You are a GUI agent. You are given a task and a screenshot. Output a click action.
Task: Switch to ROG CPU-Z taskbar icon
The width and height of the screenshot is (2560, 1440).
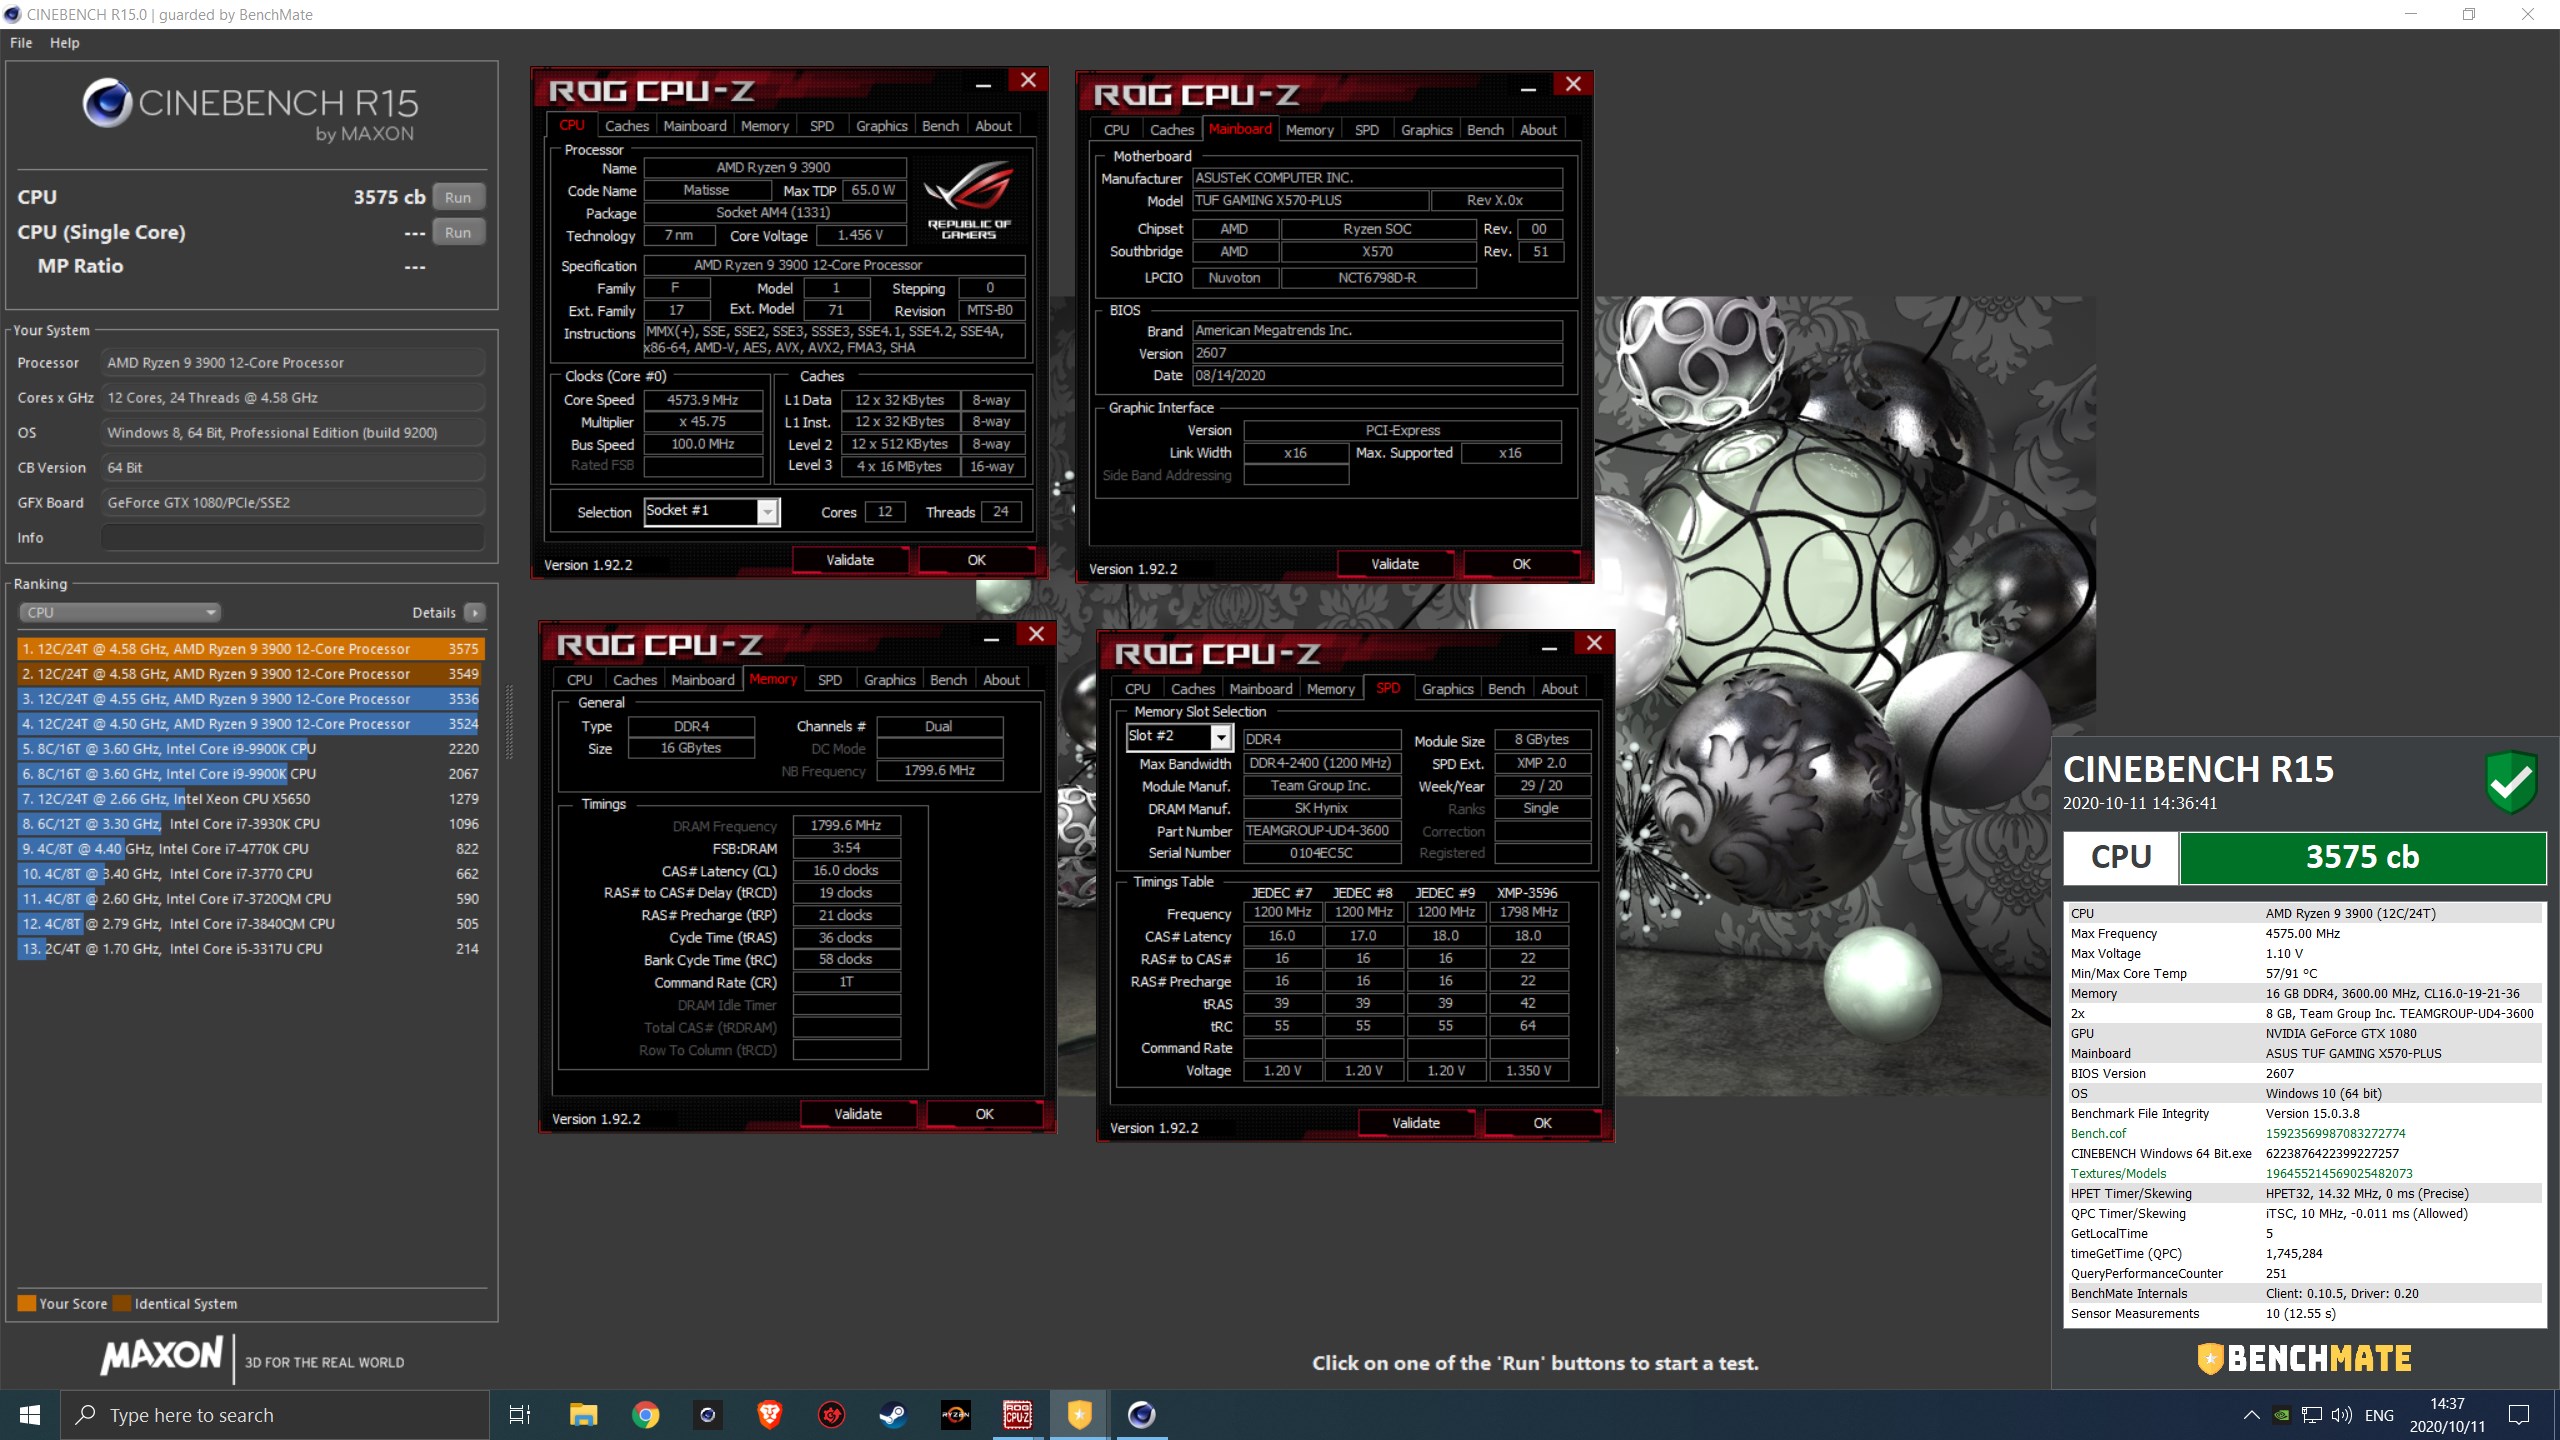pyautogui.click(x=1018, y=1414)
